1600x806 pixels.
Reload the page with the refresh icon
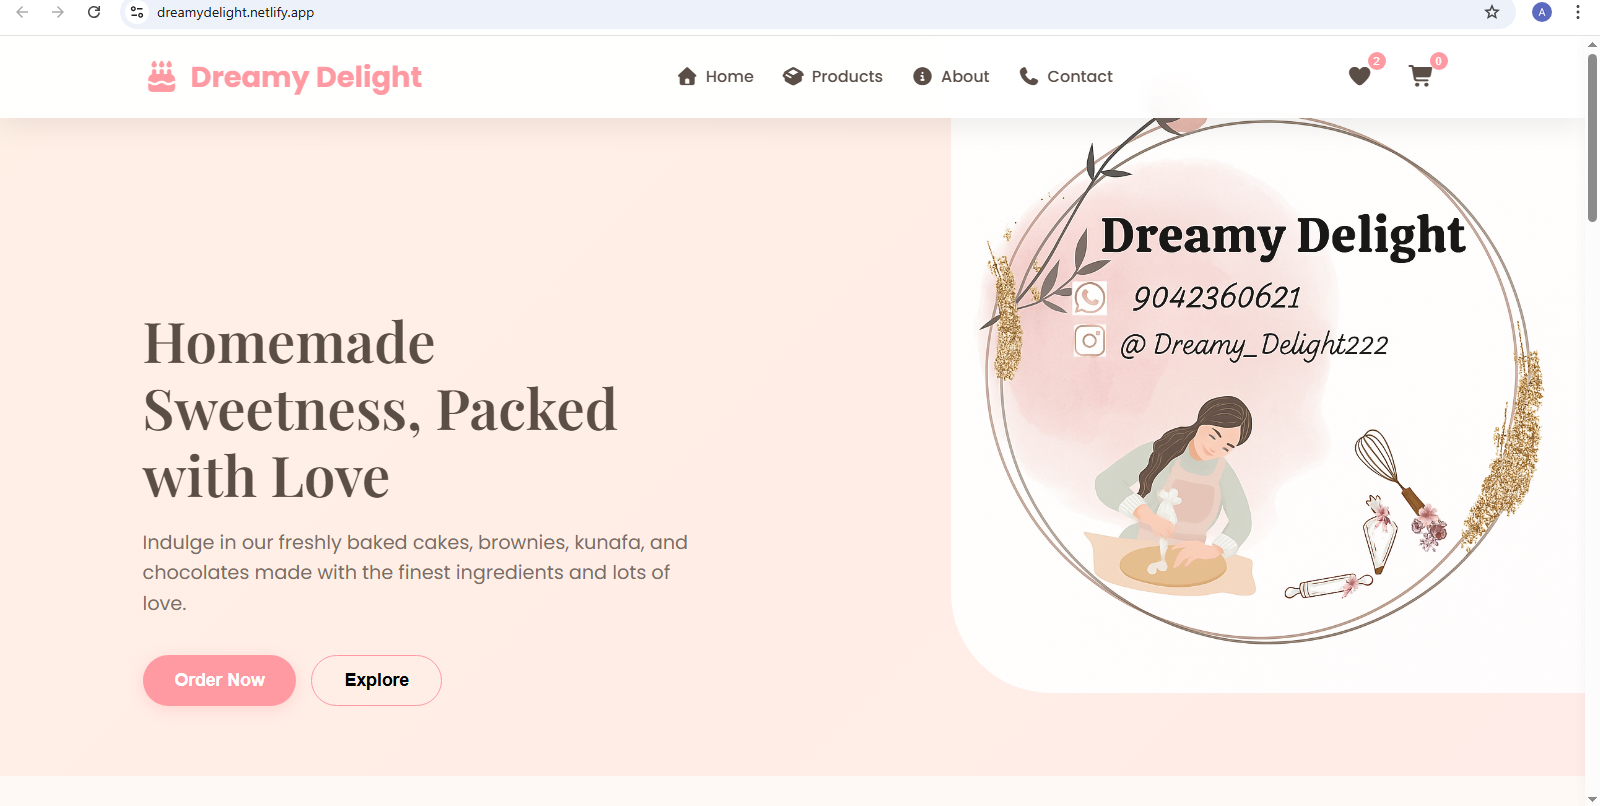[94, 12]
